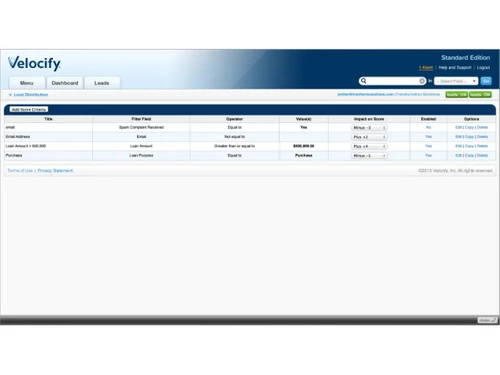Screen dimensions: 500x375
Task: Select the bold 'Purchase' value cell
Action: click(x=304, y=155)
